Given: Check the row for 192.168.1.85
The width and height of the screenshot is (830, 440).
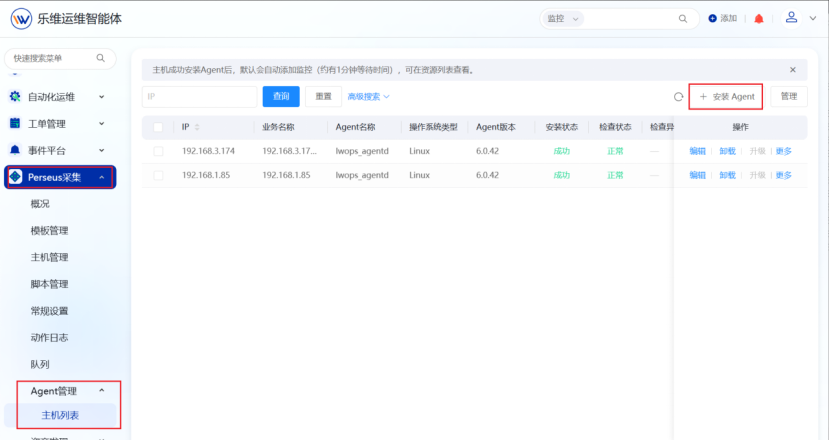Looking at the screenshot, I should (158, 175).
